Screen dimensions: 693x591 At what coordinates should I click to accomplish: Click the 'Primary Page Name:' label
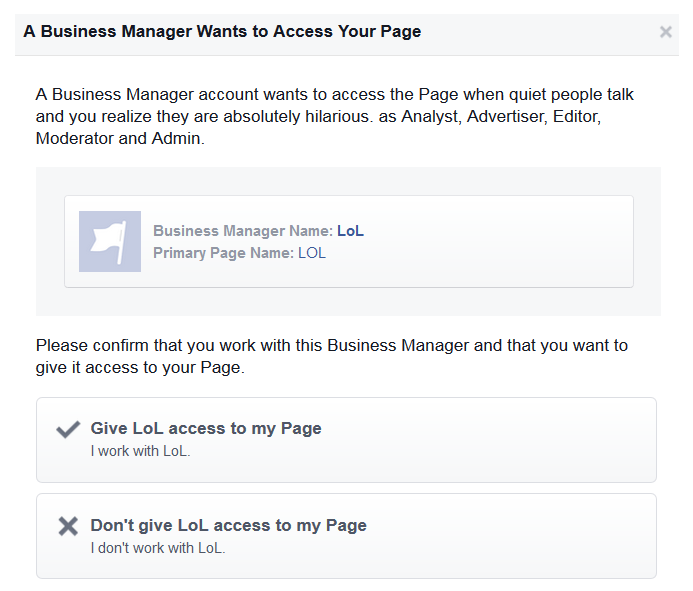tap(223, 253)
